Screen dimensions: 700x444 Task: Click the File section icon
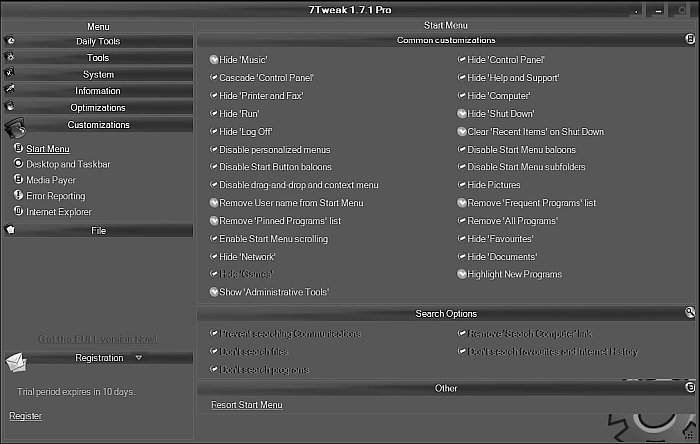[x=10, y=229]
